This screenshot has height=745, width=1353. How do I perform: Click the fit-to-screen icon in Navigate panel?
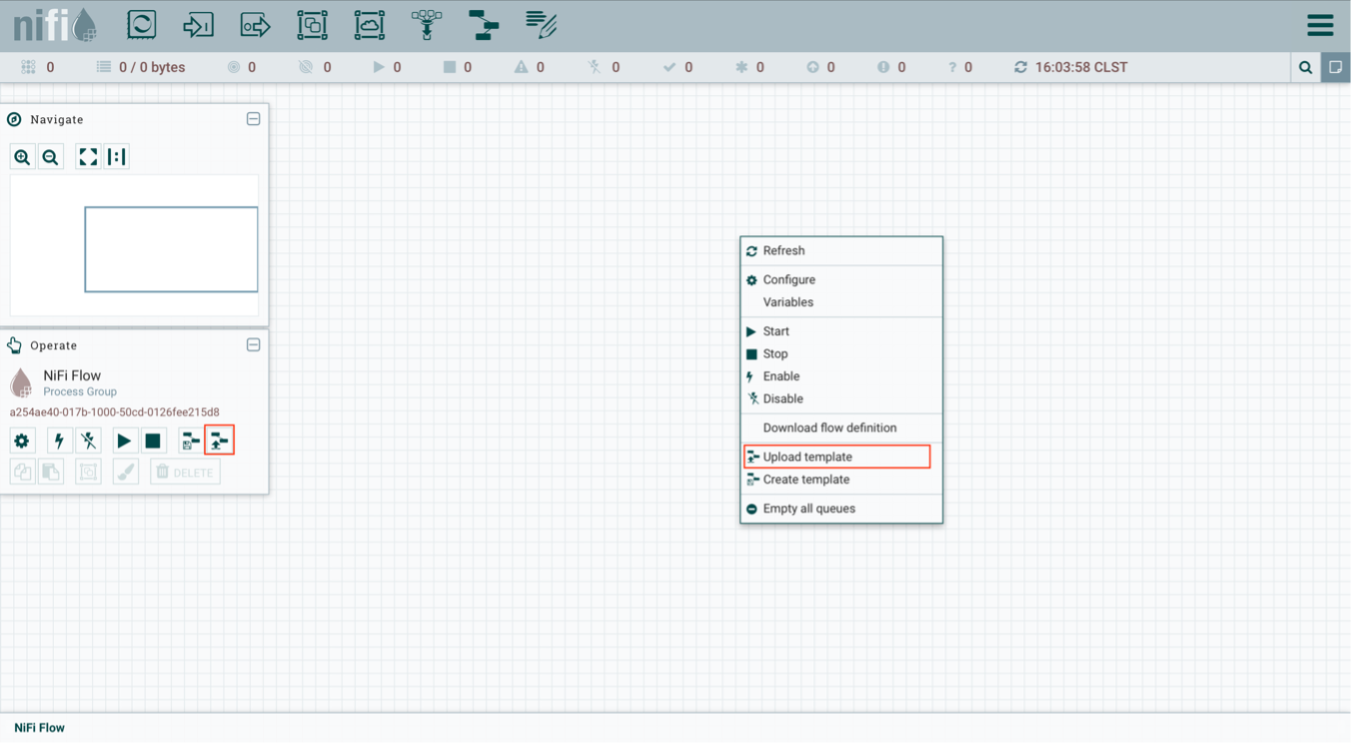(87, 156)
